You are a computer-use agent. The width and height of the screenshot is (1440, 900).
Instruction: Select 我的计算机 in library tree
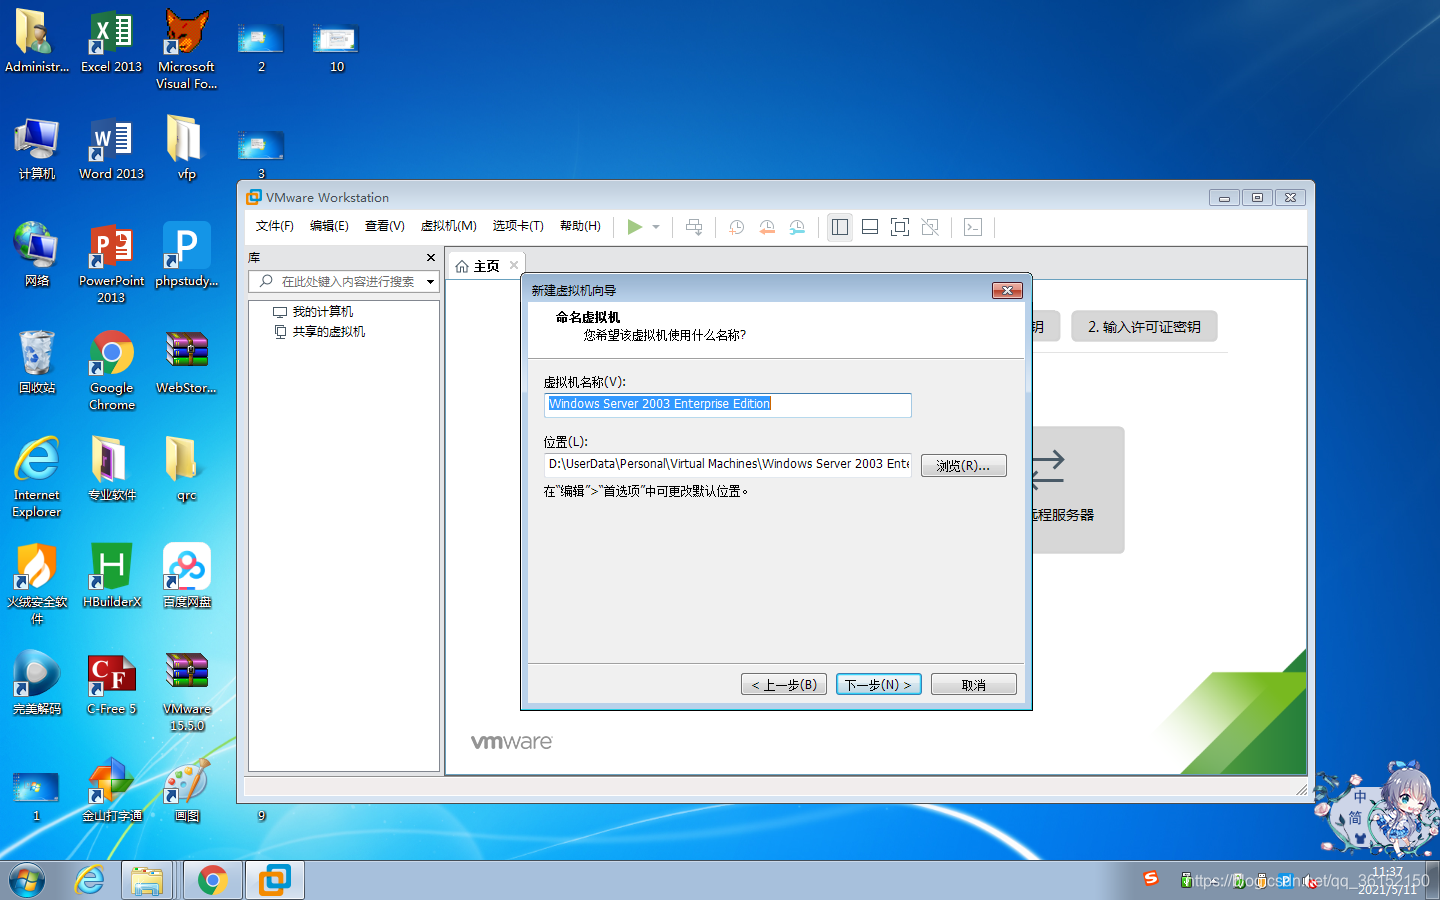coord(322,312)
